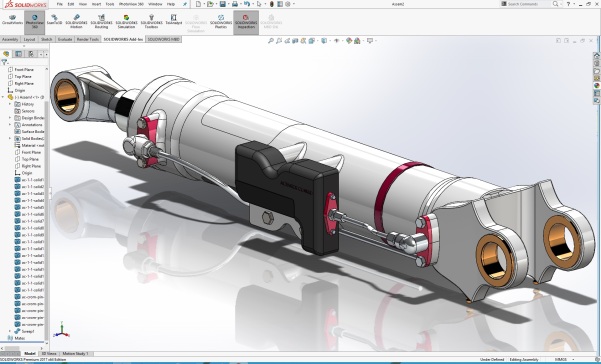Enable the SOLIDWORKS Plastics add-in
Screen dimensions: 601x364
point(221,21)
